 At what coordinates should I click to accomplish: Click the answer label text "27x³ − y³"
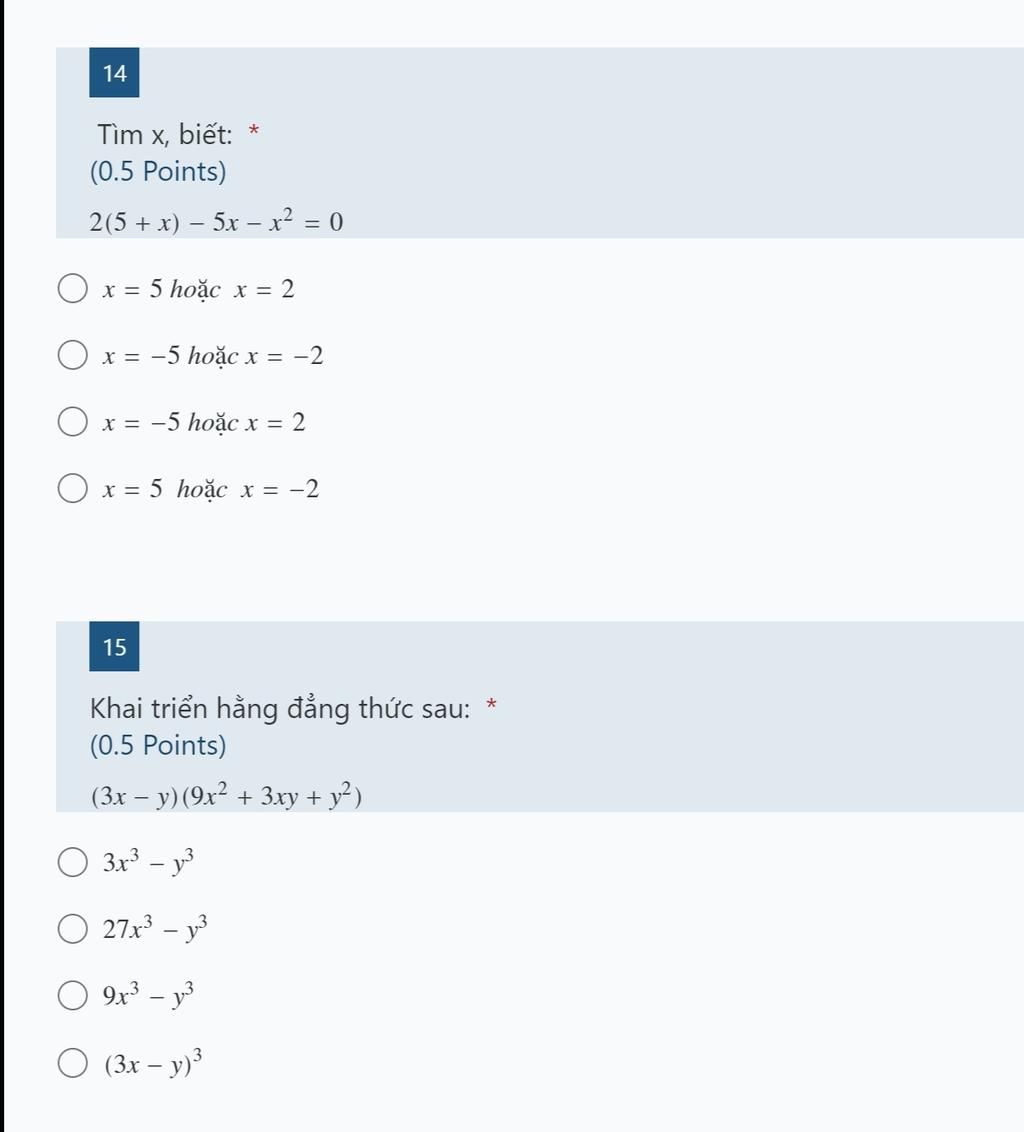click(x=155, y=929)
